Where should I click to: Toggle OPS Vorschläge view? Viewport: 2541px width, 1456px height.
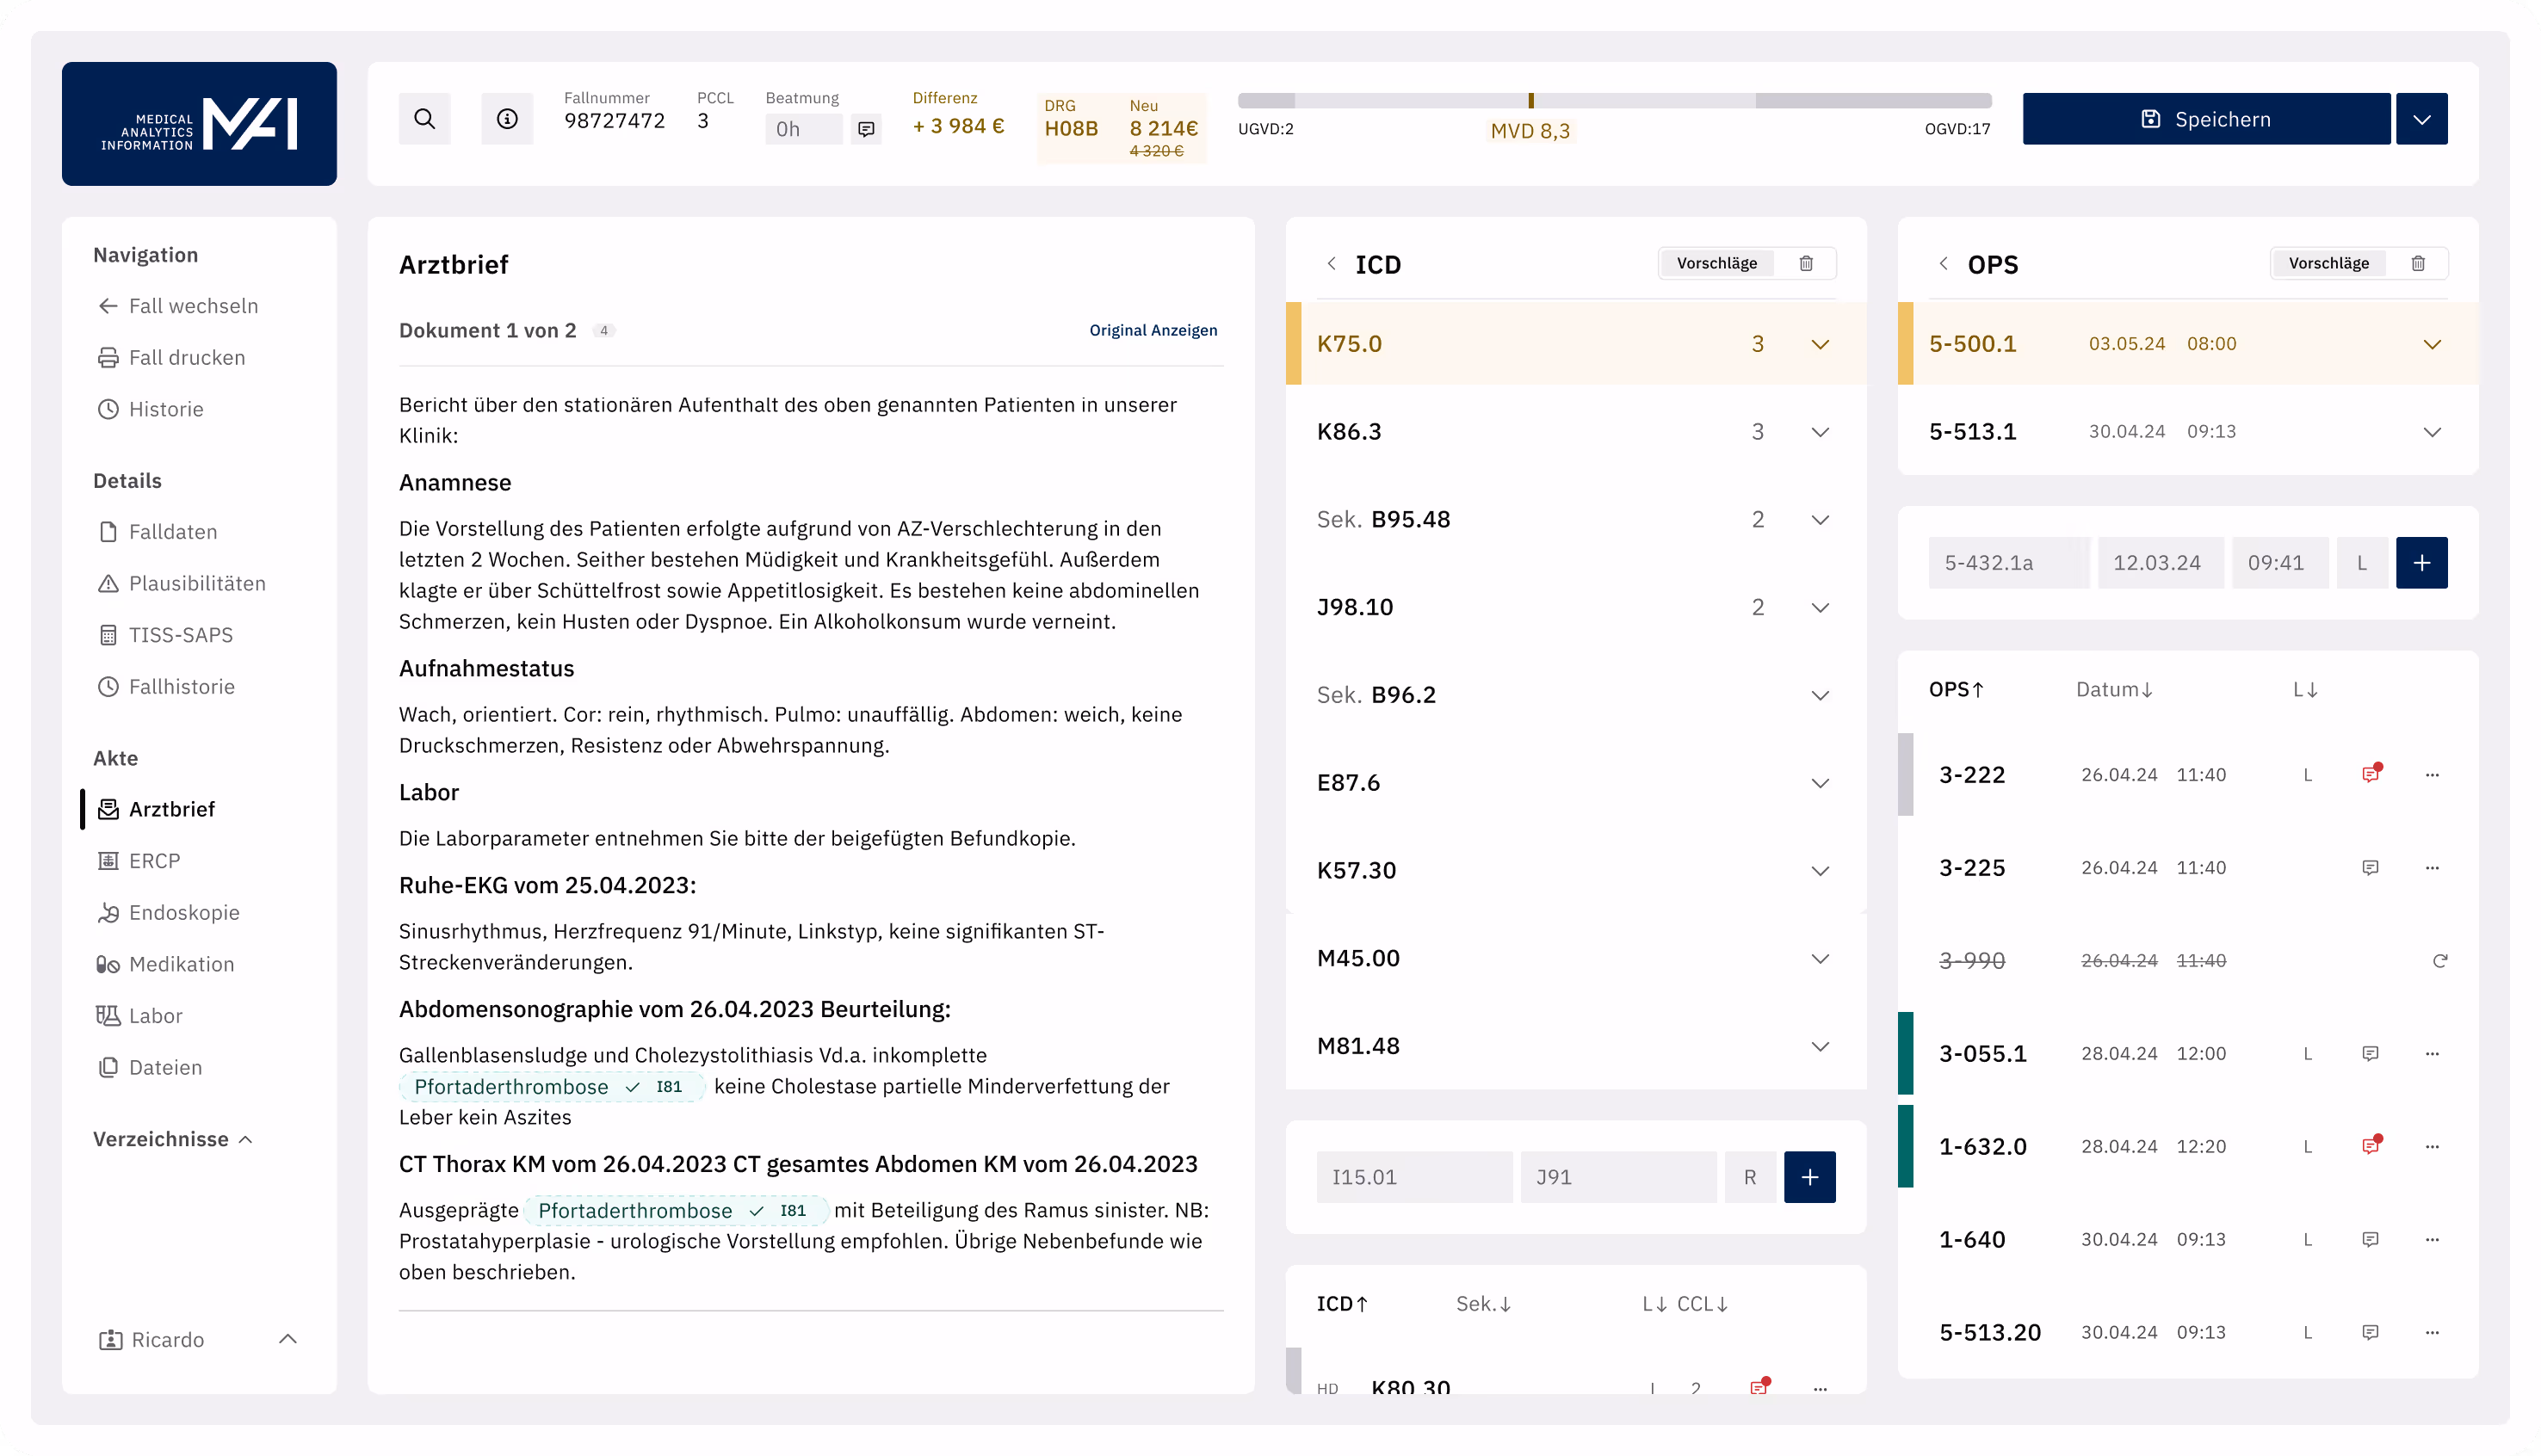pyautogui.click(x=2328, y=263)
